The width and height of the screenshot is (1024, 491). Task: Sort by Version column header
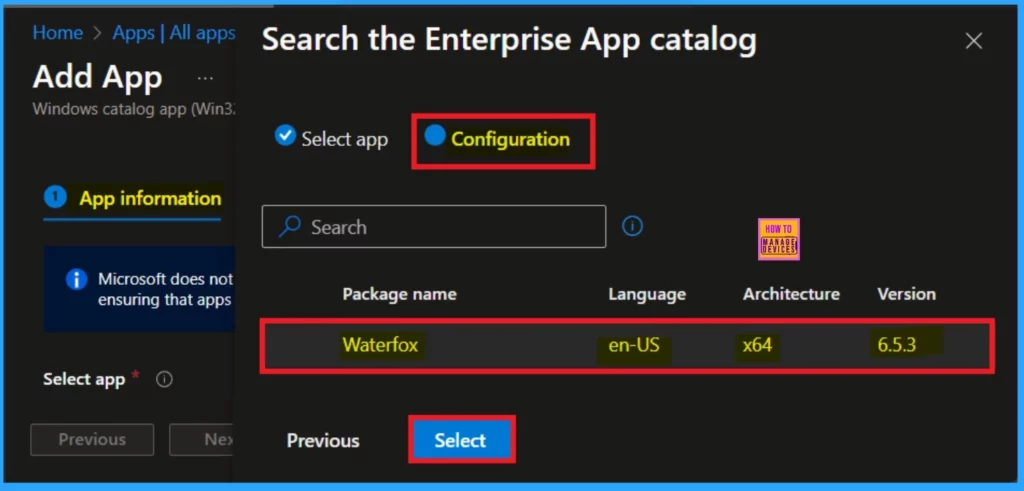pyautogui.click(x=906, y=294)
